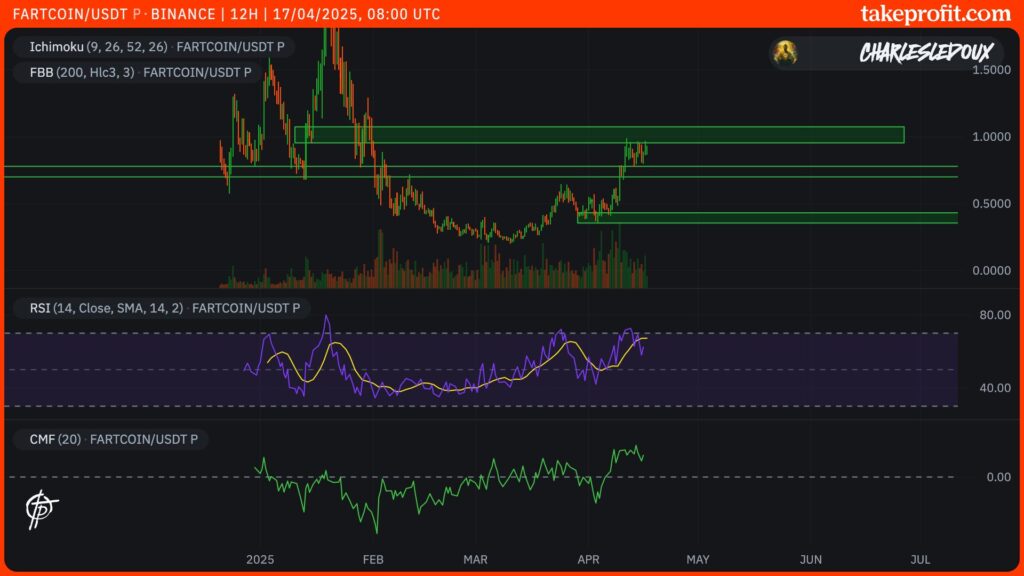Viewport: 1024px width, 576px height.
Task: Click the CHARLESLEDOUX avatar icon
Action: [x=786, y=50]
